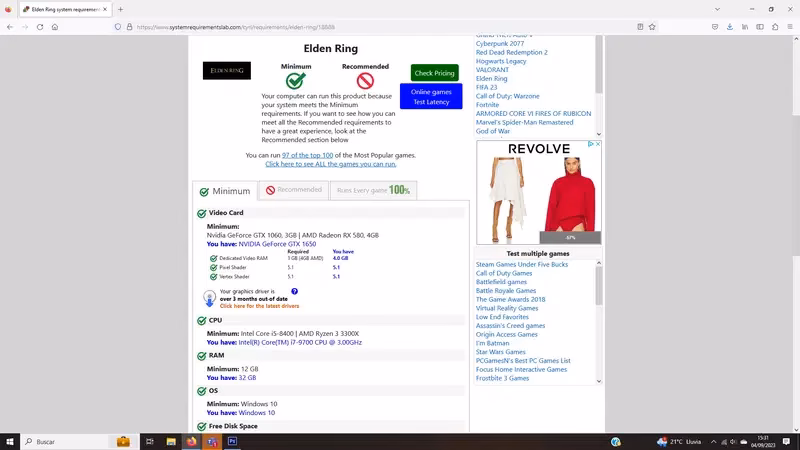Open Red Dead Redemption 2 link
The image size is (800, 450).
[512, 52]
